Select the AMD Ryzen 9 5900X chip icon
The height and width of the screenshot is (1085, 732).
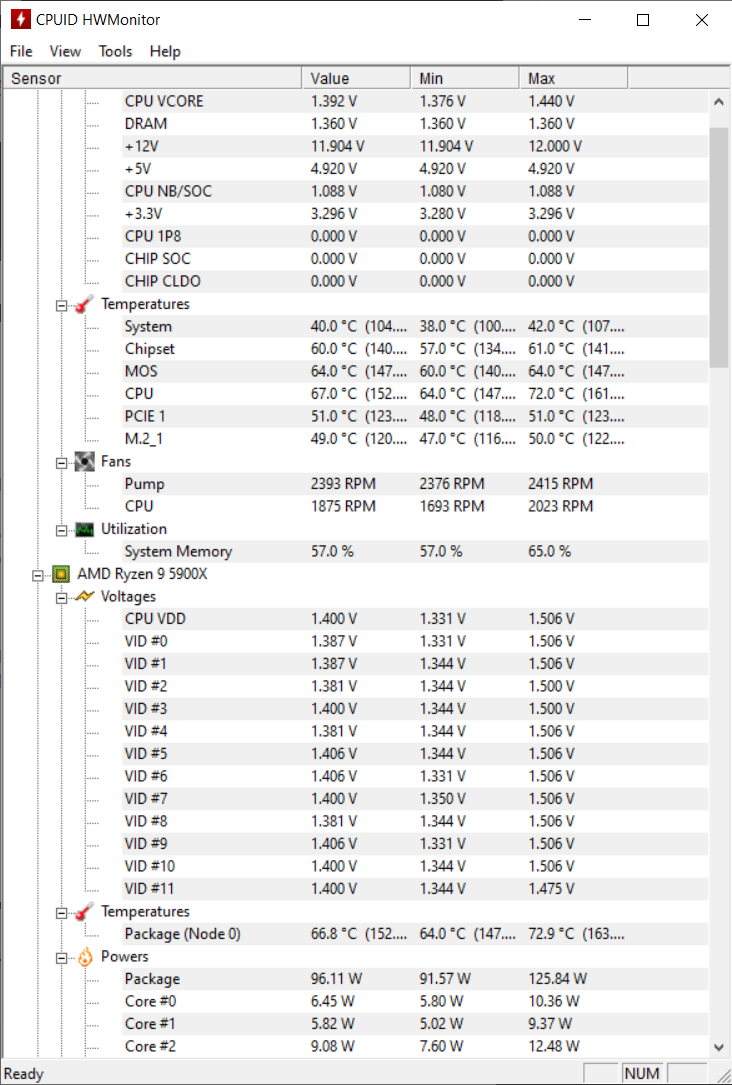pyautogui.click(x=61, y=574)
